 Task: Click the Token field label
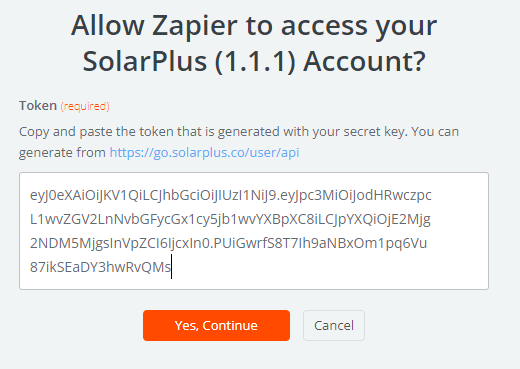(x=38, y=106)
